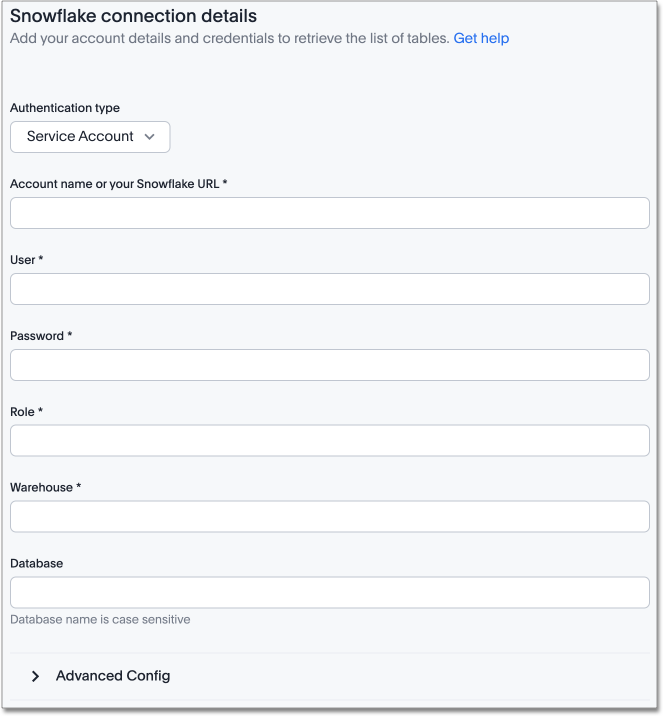
Task: Select the Password text box
Action: pyautogui.click(x=330, y=365)
